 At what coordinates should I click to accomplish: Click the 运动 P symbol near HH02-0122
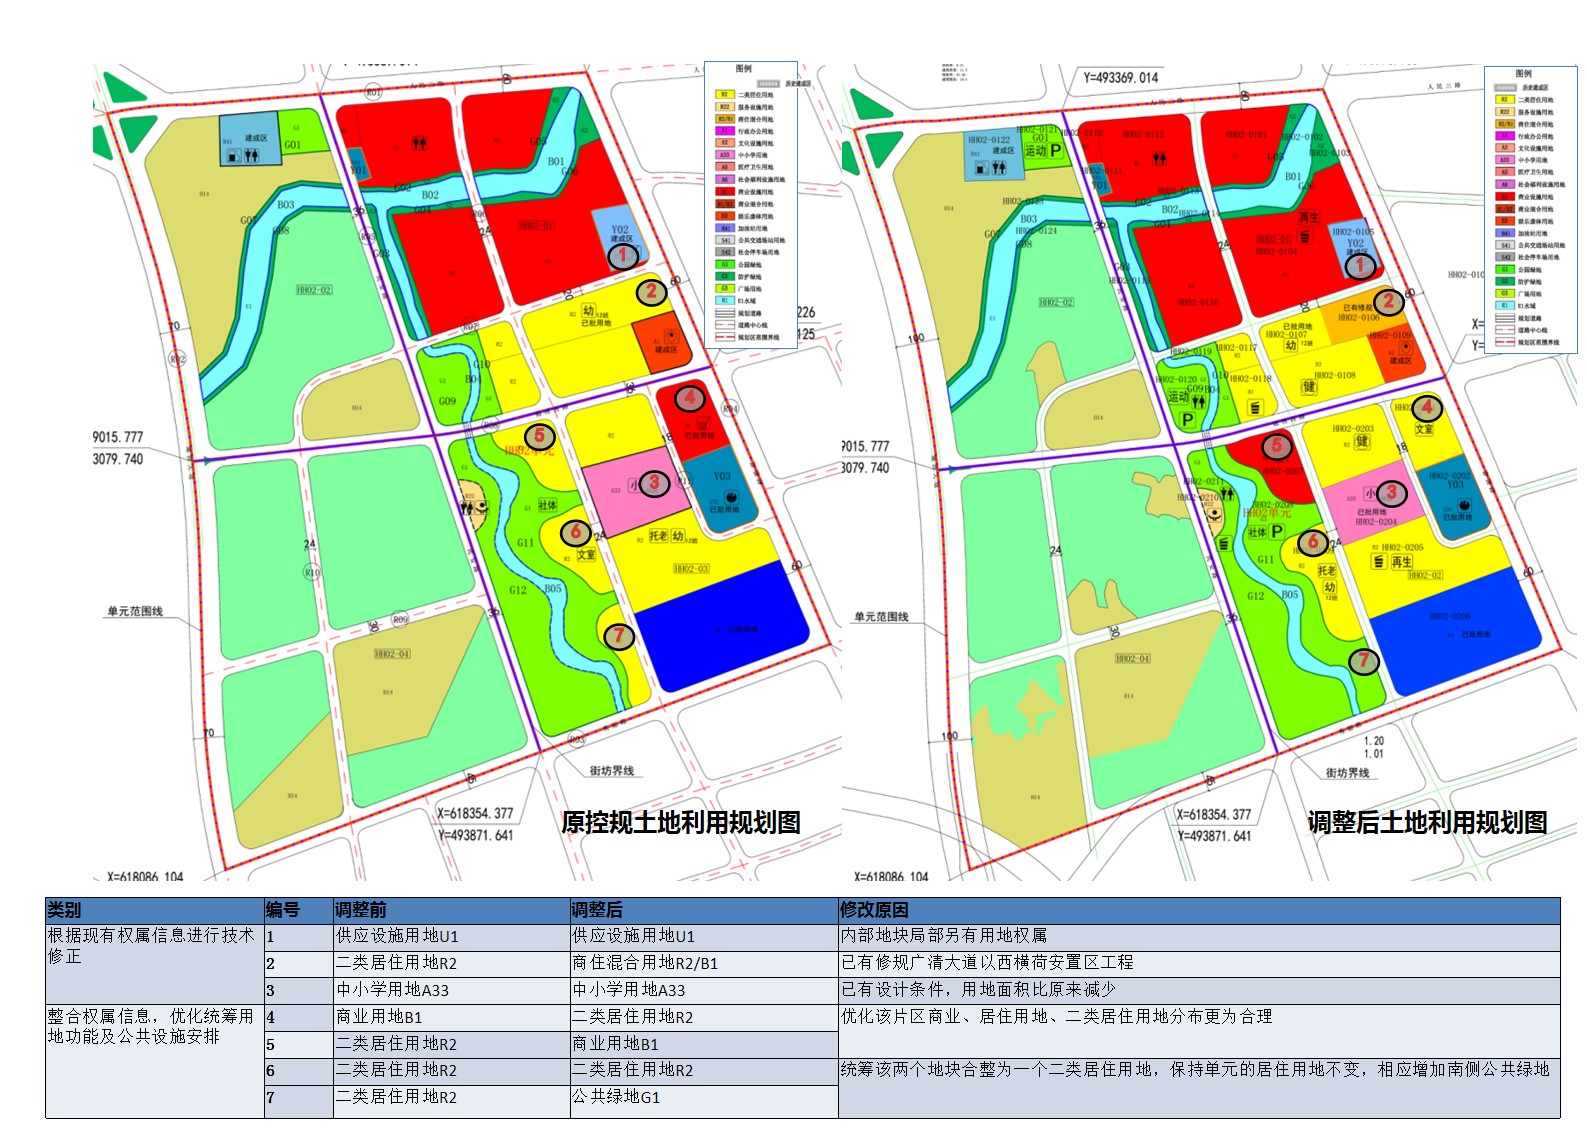coord(1056,150)
